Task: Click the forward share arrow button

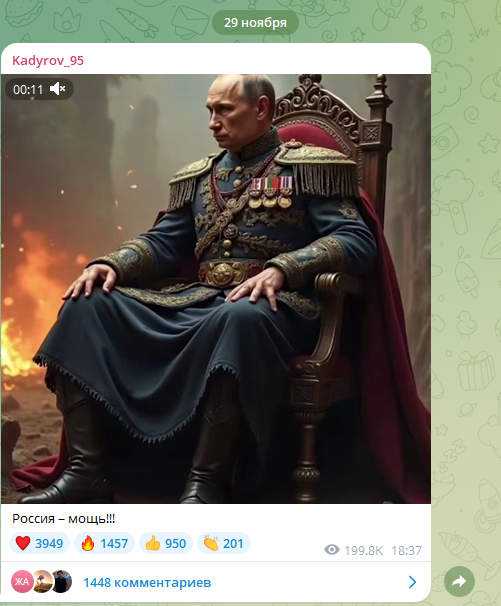Action: (459, 581)
